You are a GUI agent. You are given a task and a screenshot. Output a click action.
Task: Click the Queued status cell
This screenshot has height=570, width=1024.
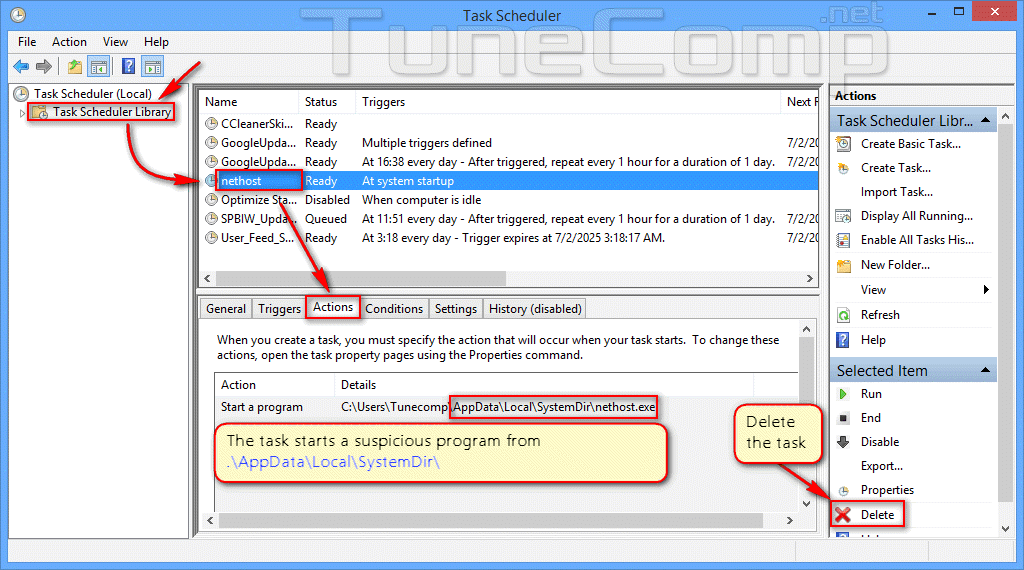[x=326, y=219]
